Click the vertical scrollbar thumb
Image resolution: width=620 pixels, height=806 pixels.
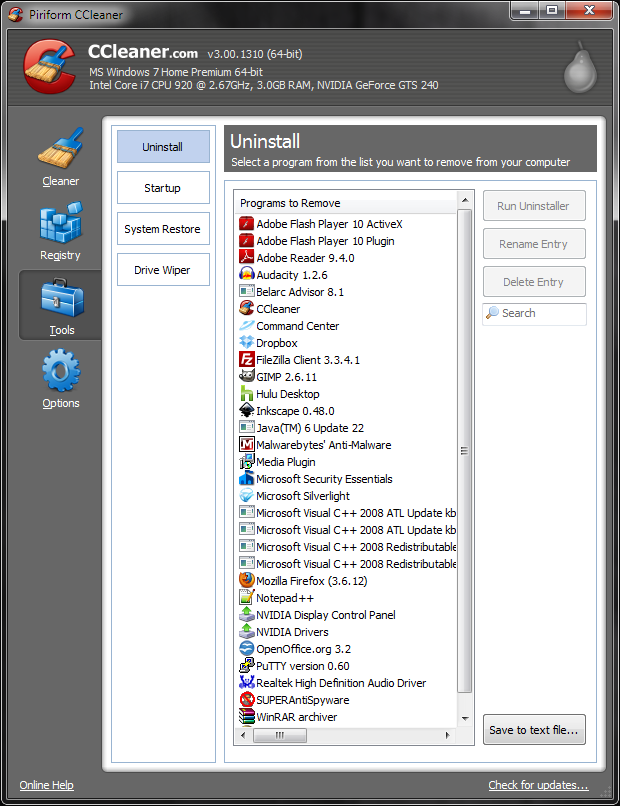pos(464,451)
